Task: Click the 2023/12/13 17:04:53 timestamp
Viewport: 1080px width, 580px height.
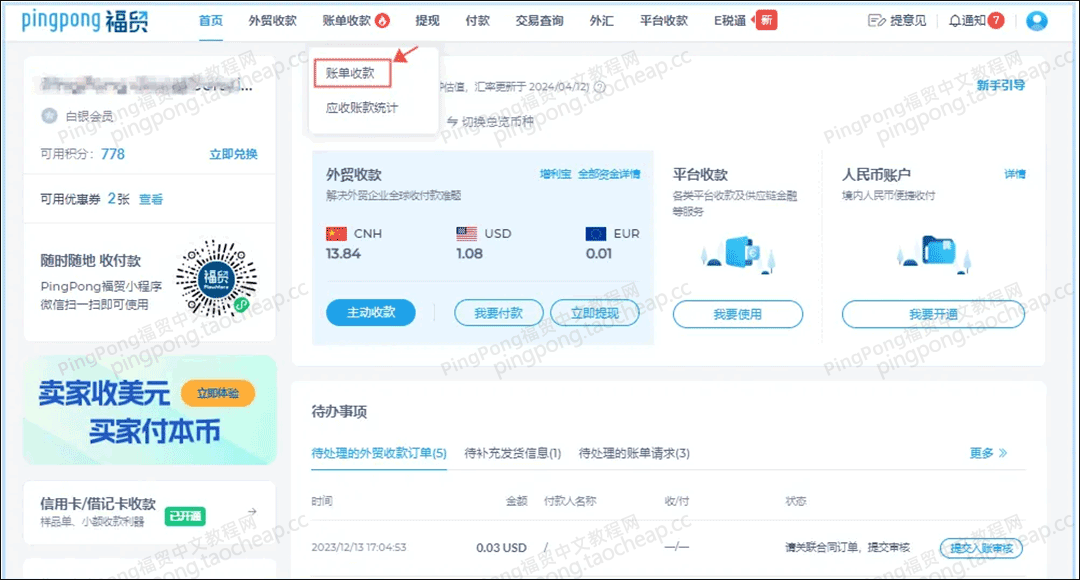Action: (x=359, y=547)
